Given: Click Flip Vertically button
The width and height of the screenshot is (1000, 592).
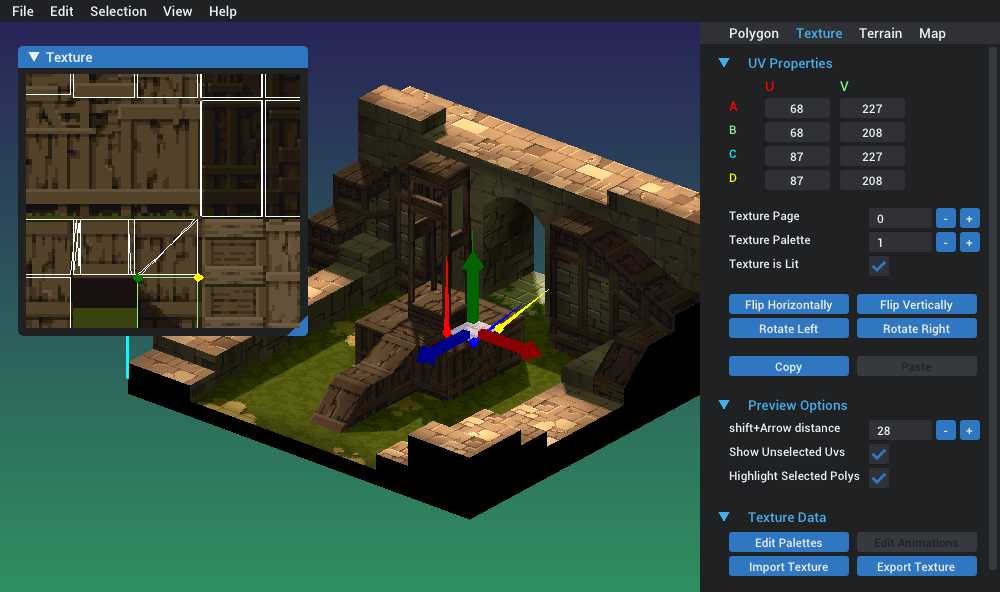Looking at the screenshot, I should [x=916, y=304].
